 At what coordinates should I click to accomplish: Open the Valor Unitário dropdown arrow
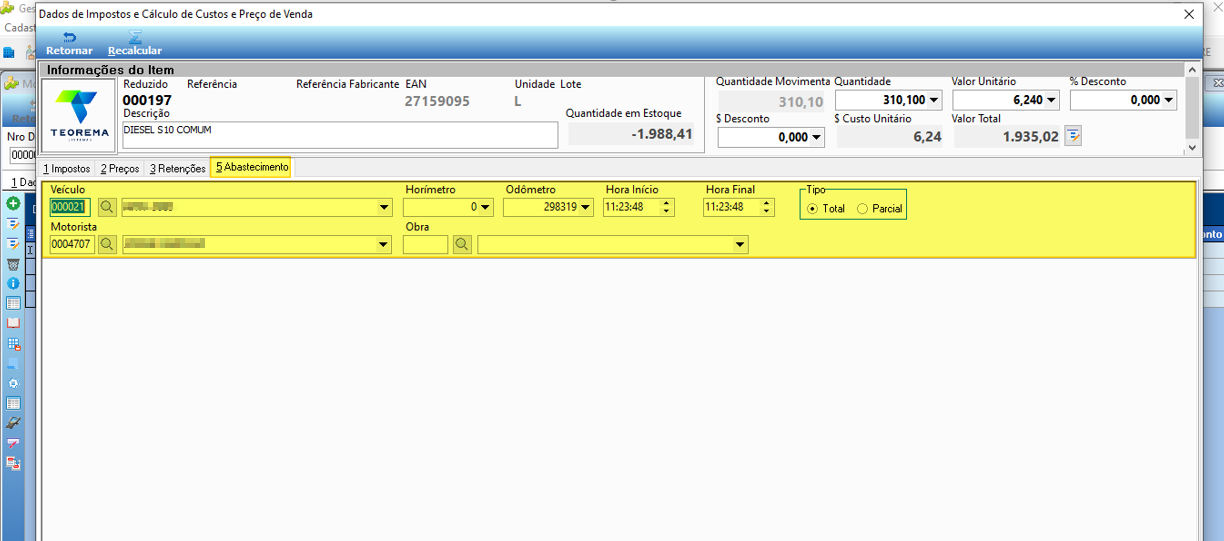tap(1052, 100)
